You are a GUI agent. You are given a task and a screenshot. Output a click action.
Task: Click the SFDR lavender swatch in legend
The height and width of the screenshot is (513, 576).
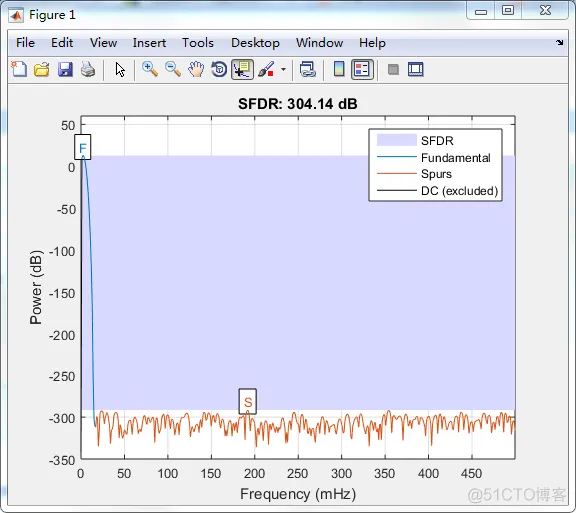click(x=397, y=140)
